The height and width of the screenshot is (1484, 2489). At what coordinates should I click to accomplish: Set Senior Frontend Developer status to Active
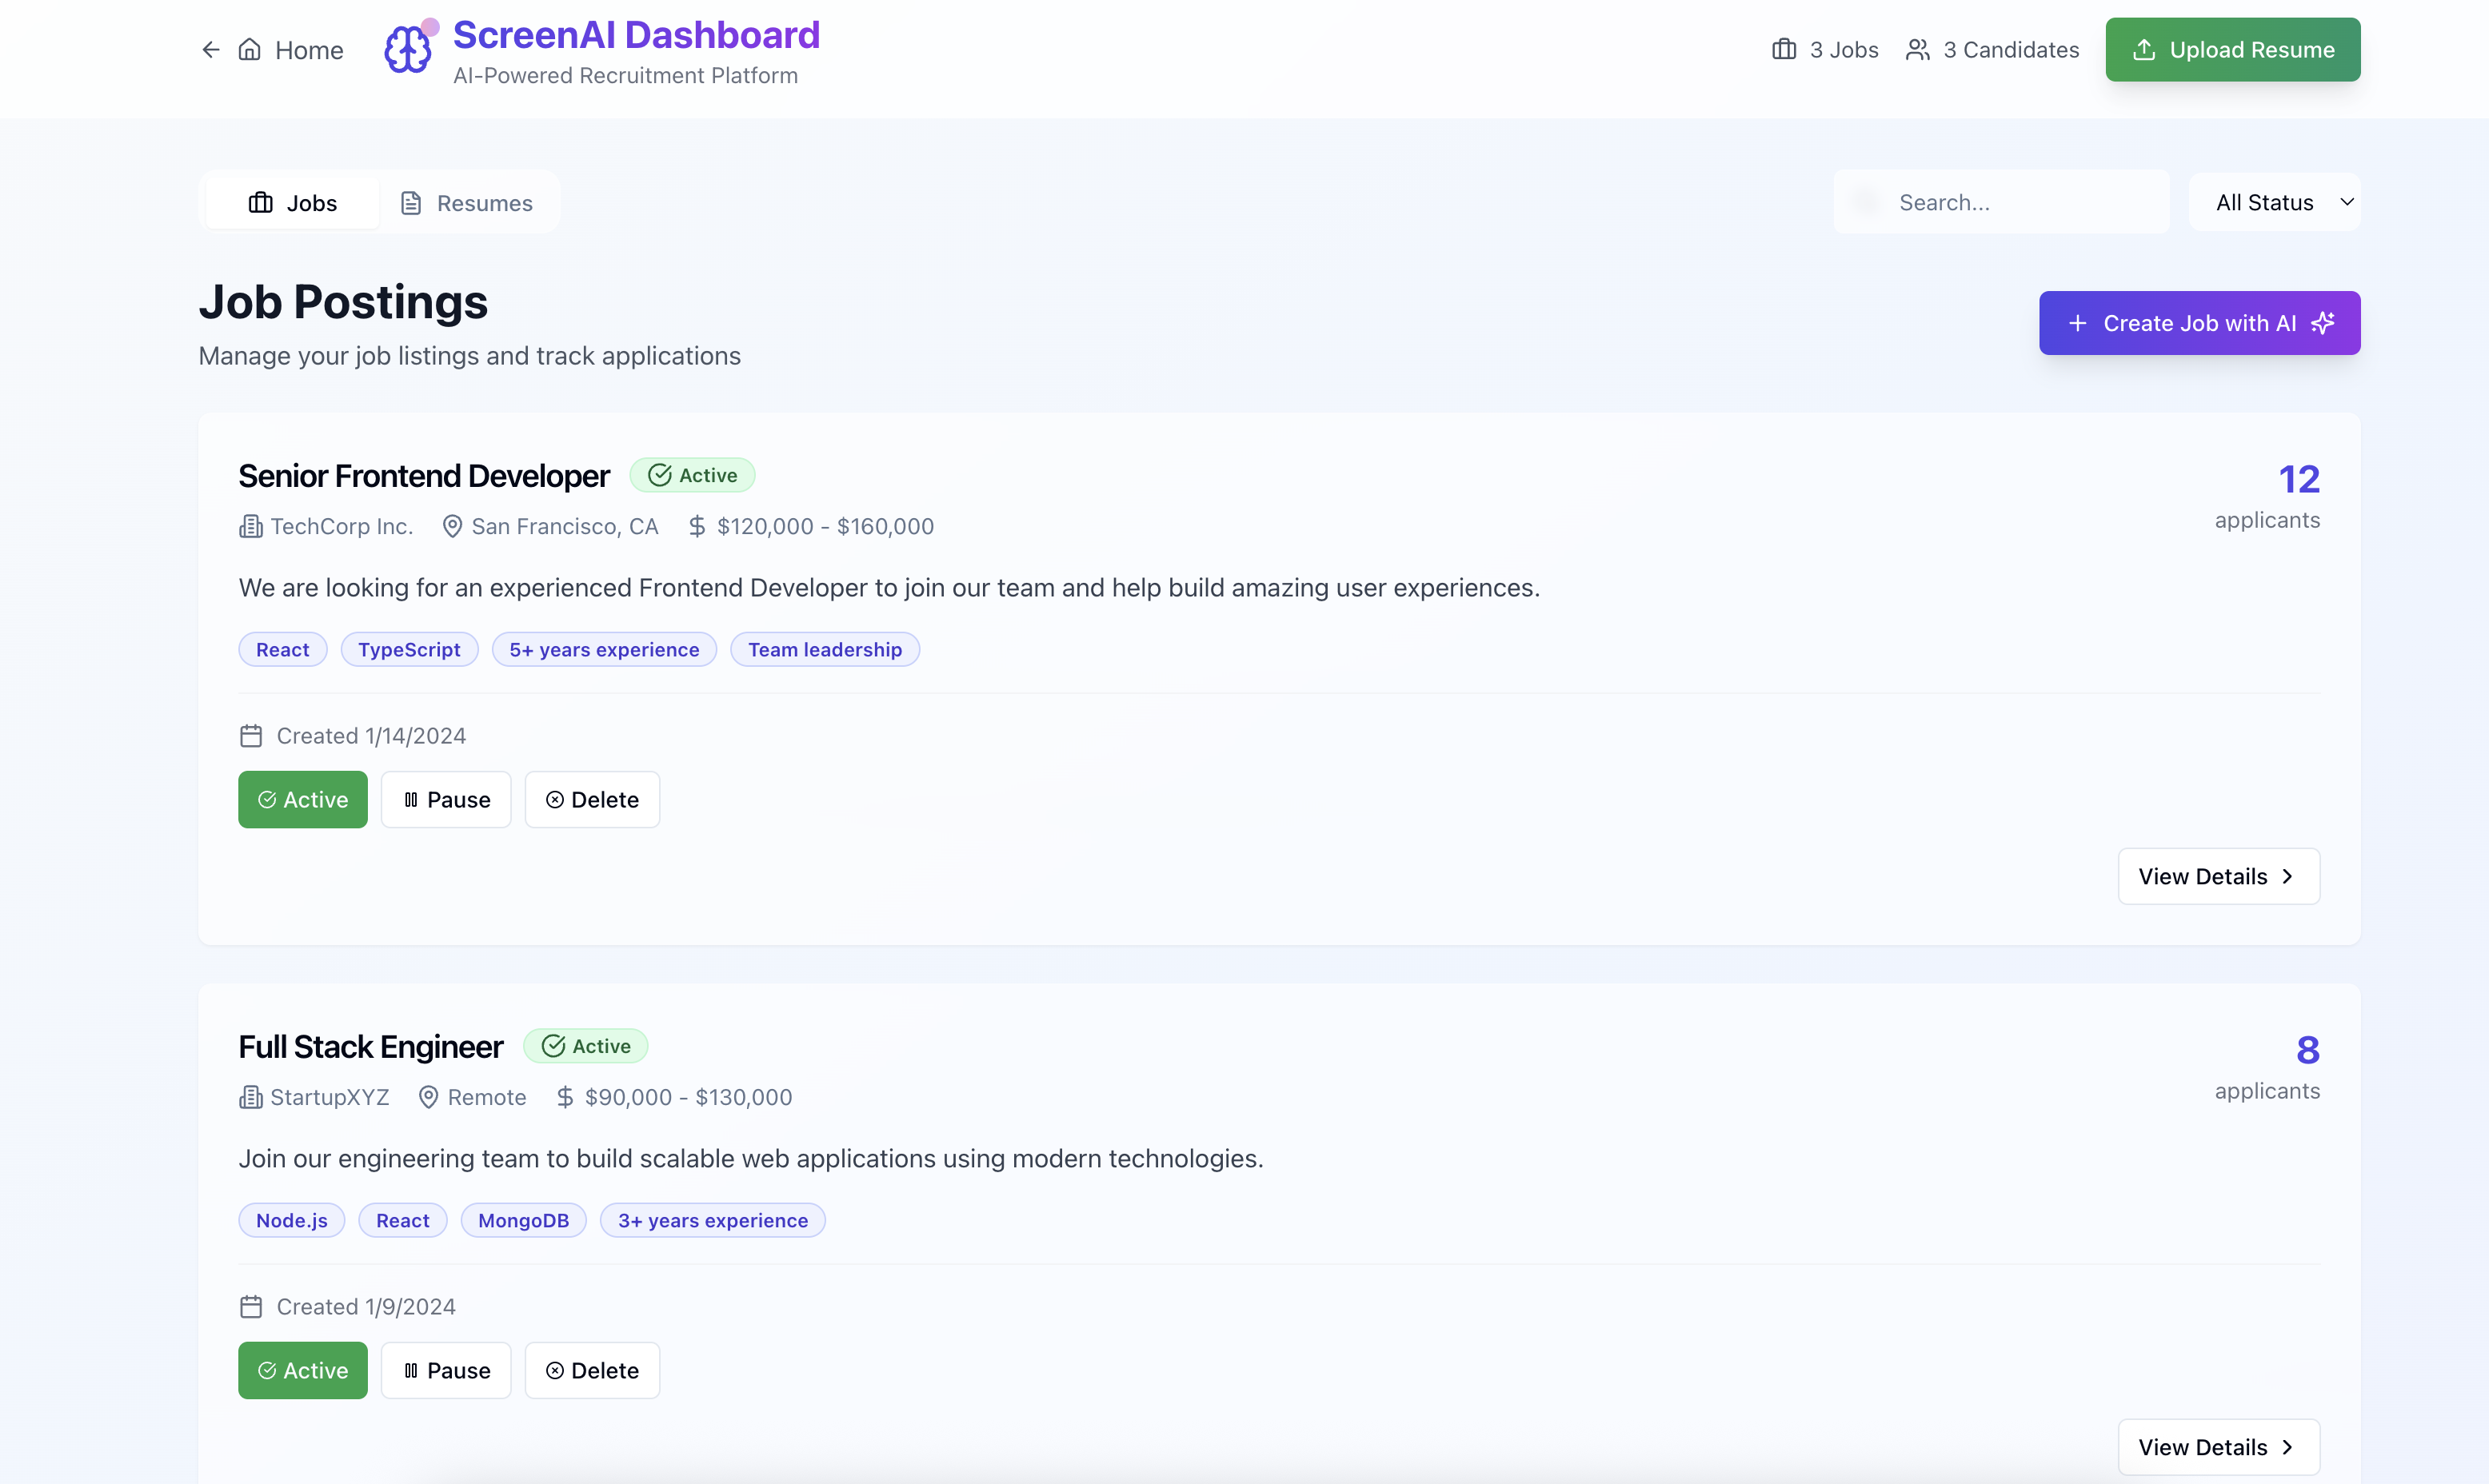[303, 800]
